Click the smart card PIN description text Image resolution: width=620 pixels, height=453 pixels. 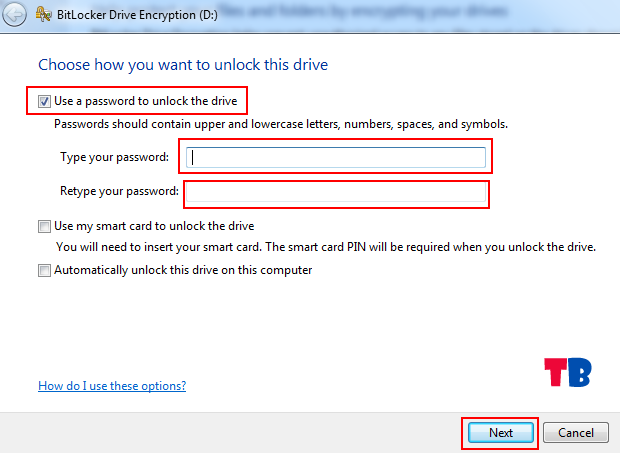tap(326, 247)
